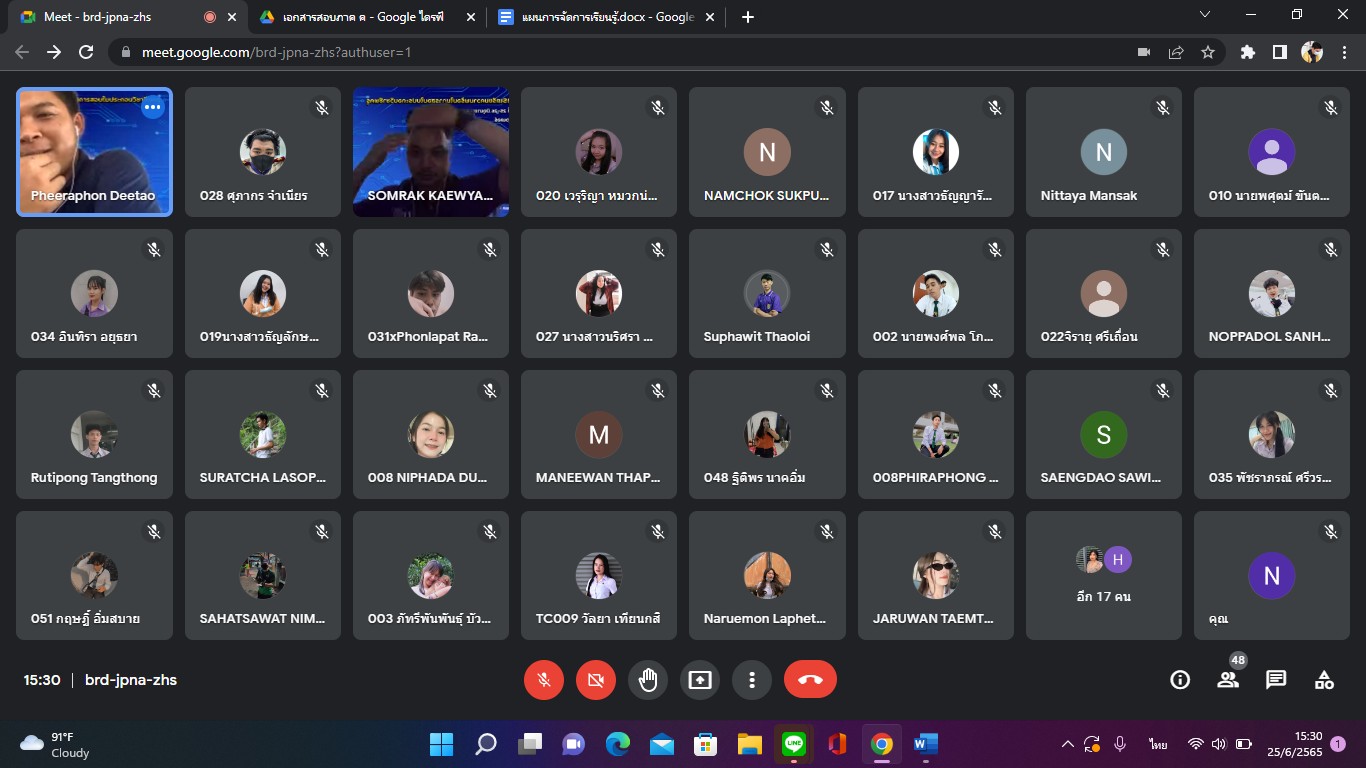The height and width of the screenshot is (768, 1366).
Task: Show everyone participants list
Action: (1228, 680)
